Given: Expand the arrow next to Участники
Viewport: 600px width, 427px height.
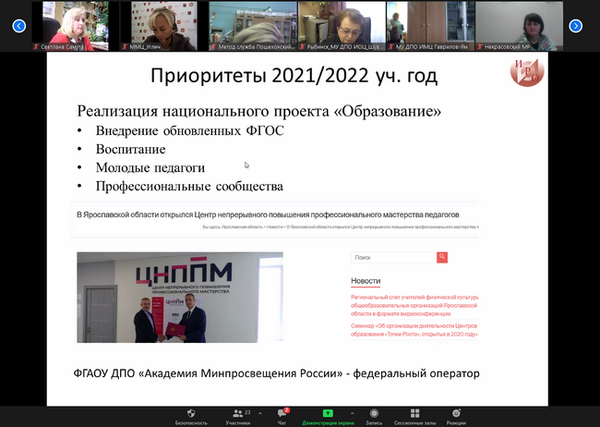Looking at the screenshot, I should tap(260, 413).
